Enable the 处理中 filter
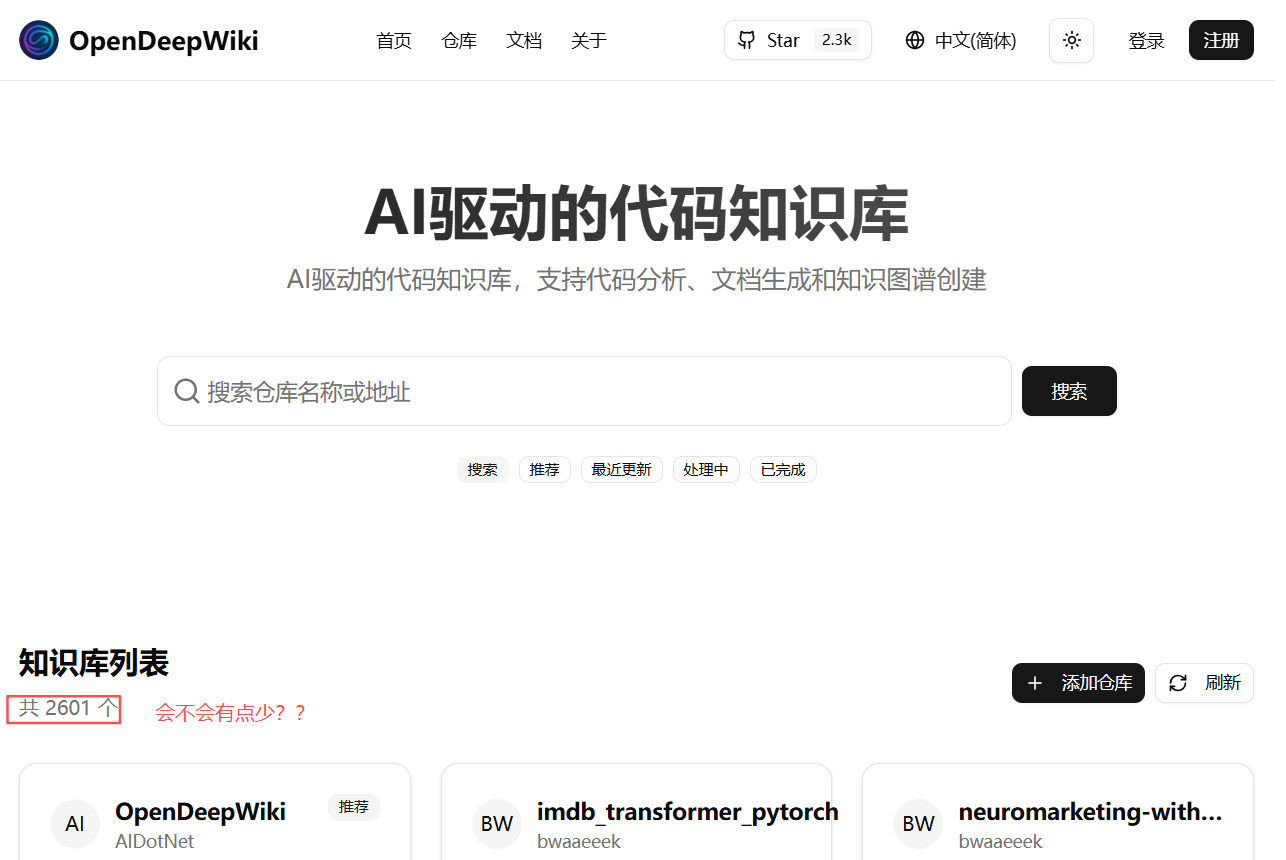1286x860 pixels. (706, 469)
